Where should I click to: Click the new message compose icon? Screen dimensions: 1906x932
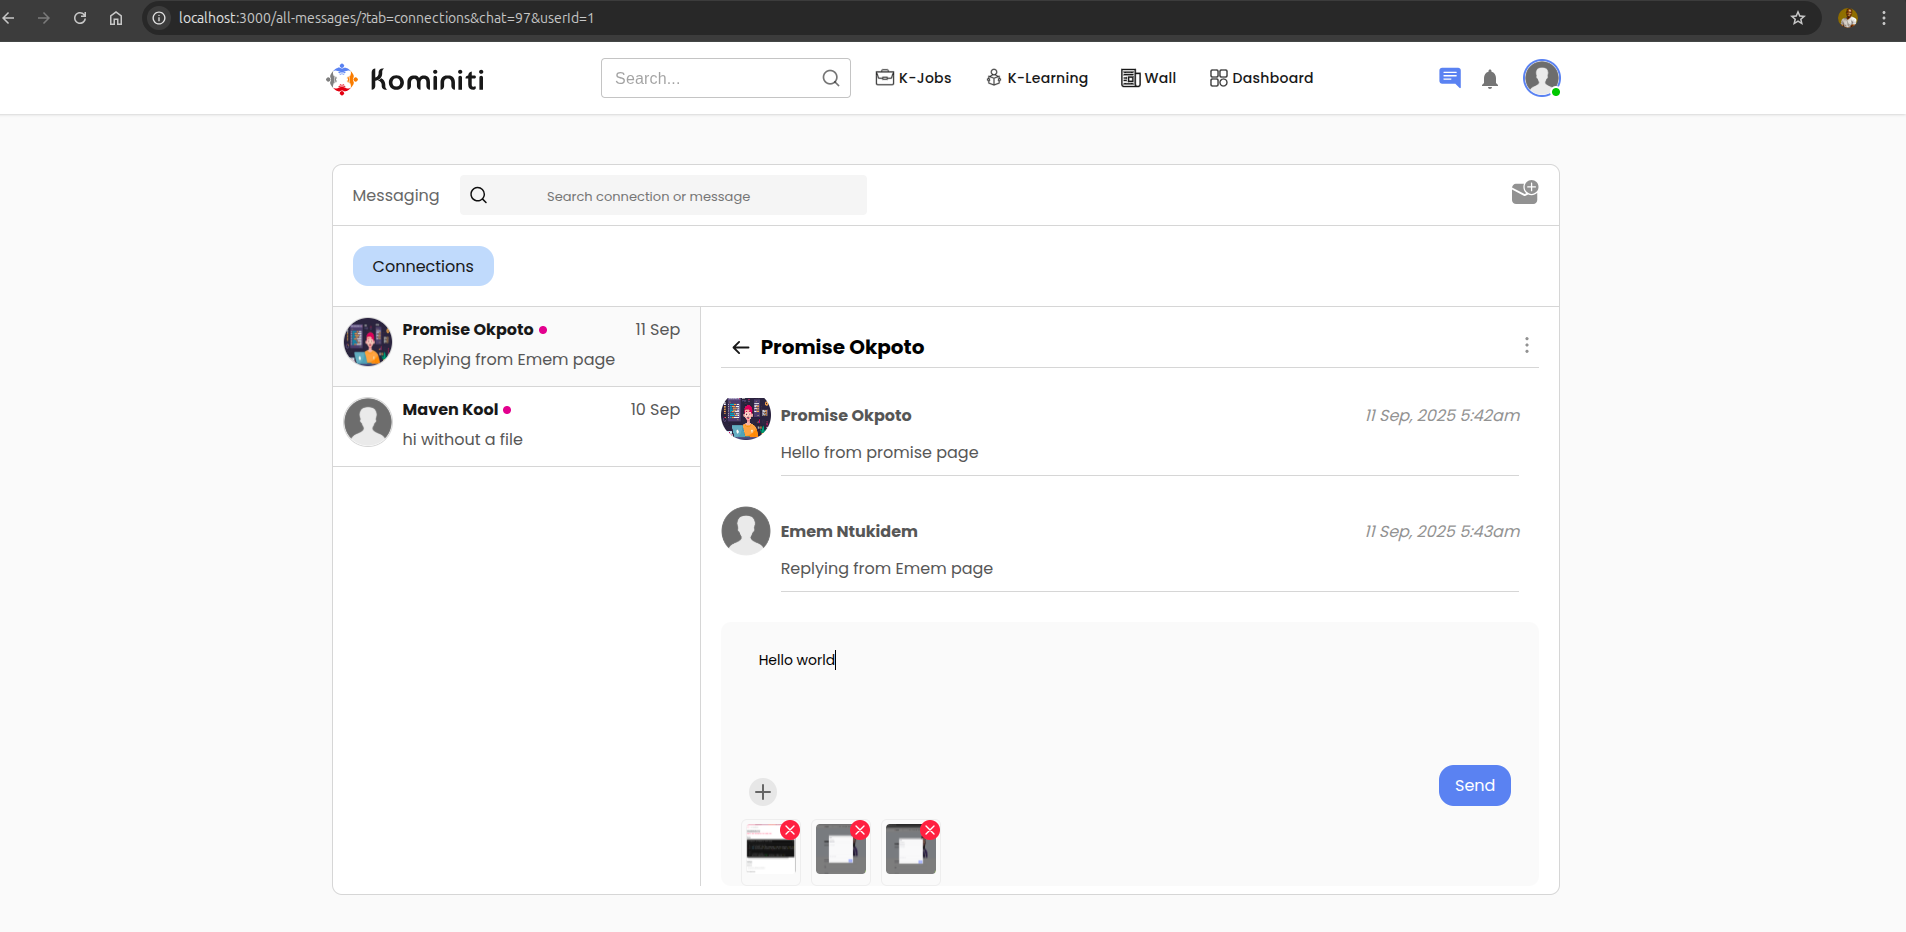pos(1524,193)
